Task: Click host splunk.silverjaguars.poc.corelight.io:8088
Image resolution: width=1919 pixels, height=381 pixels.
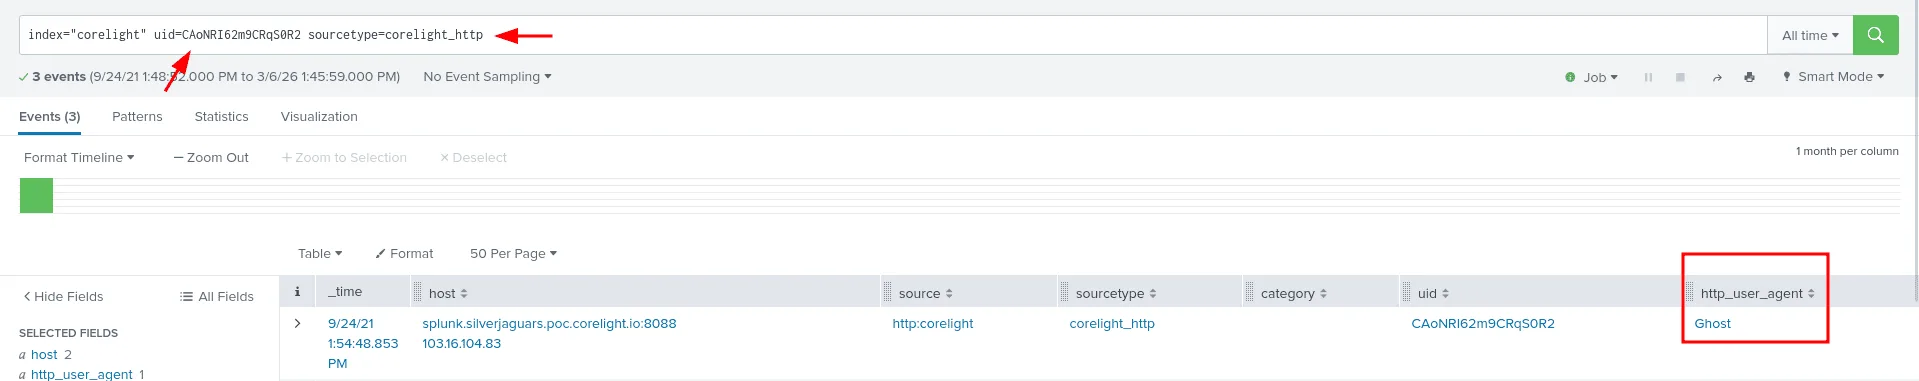Action: [549, 324]
